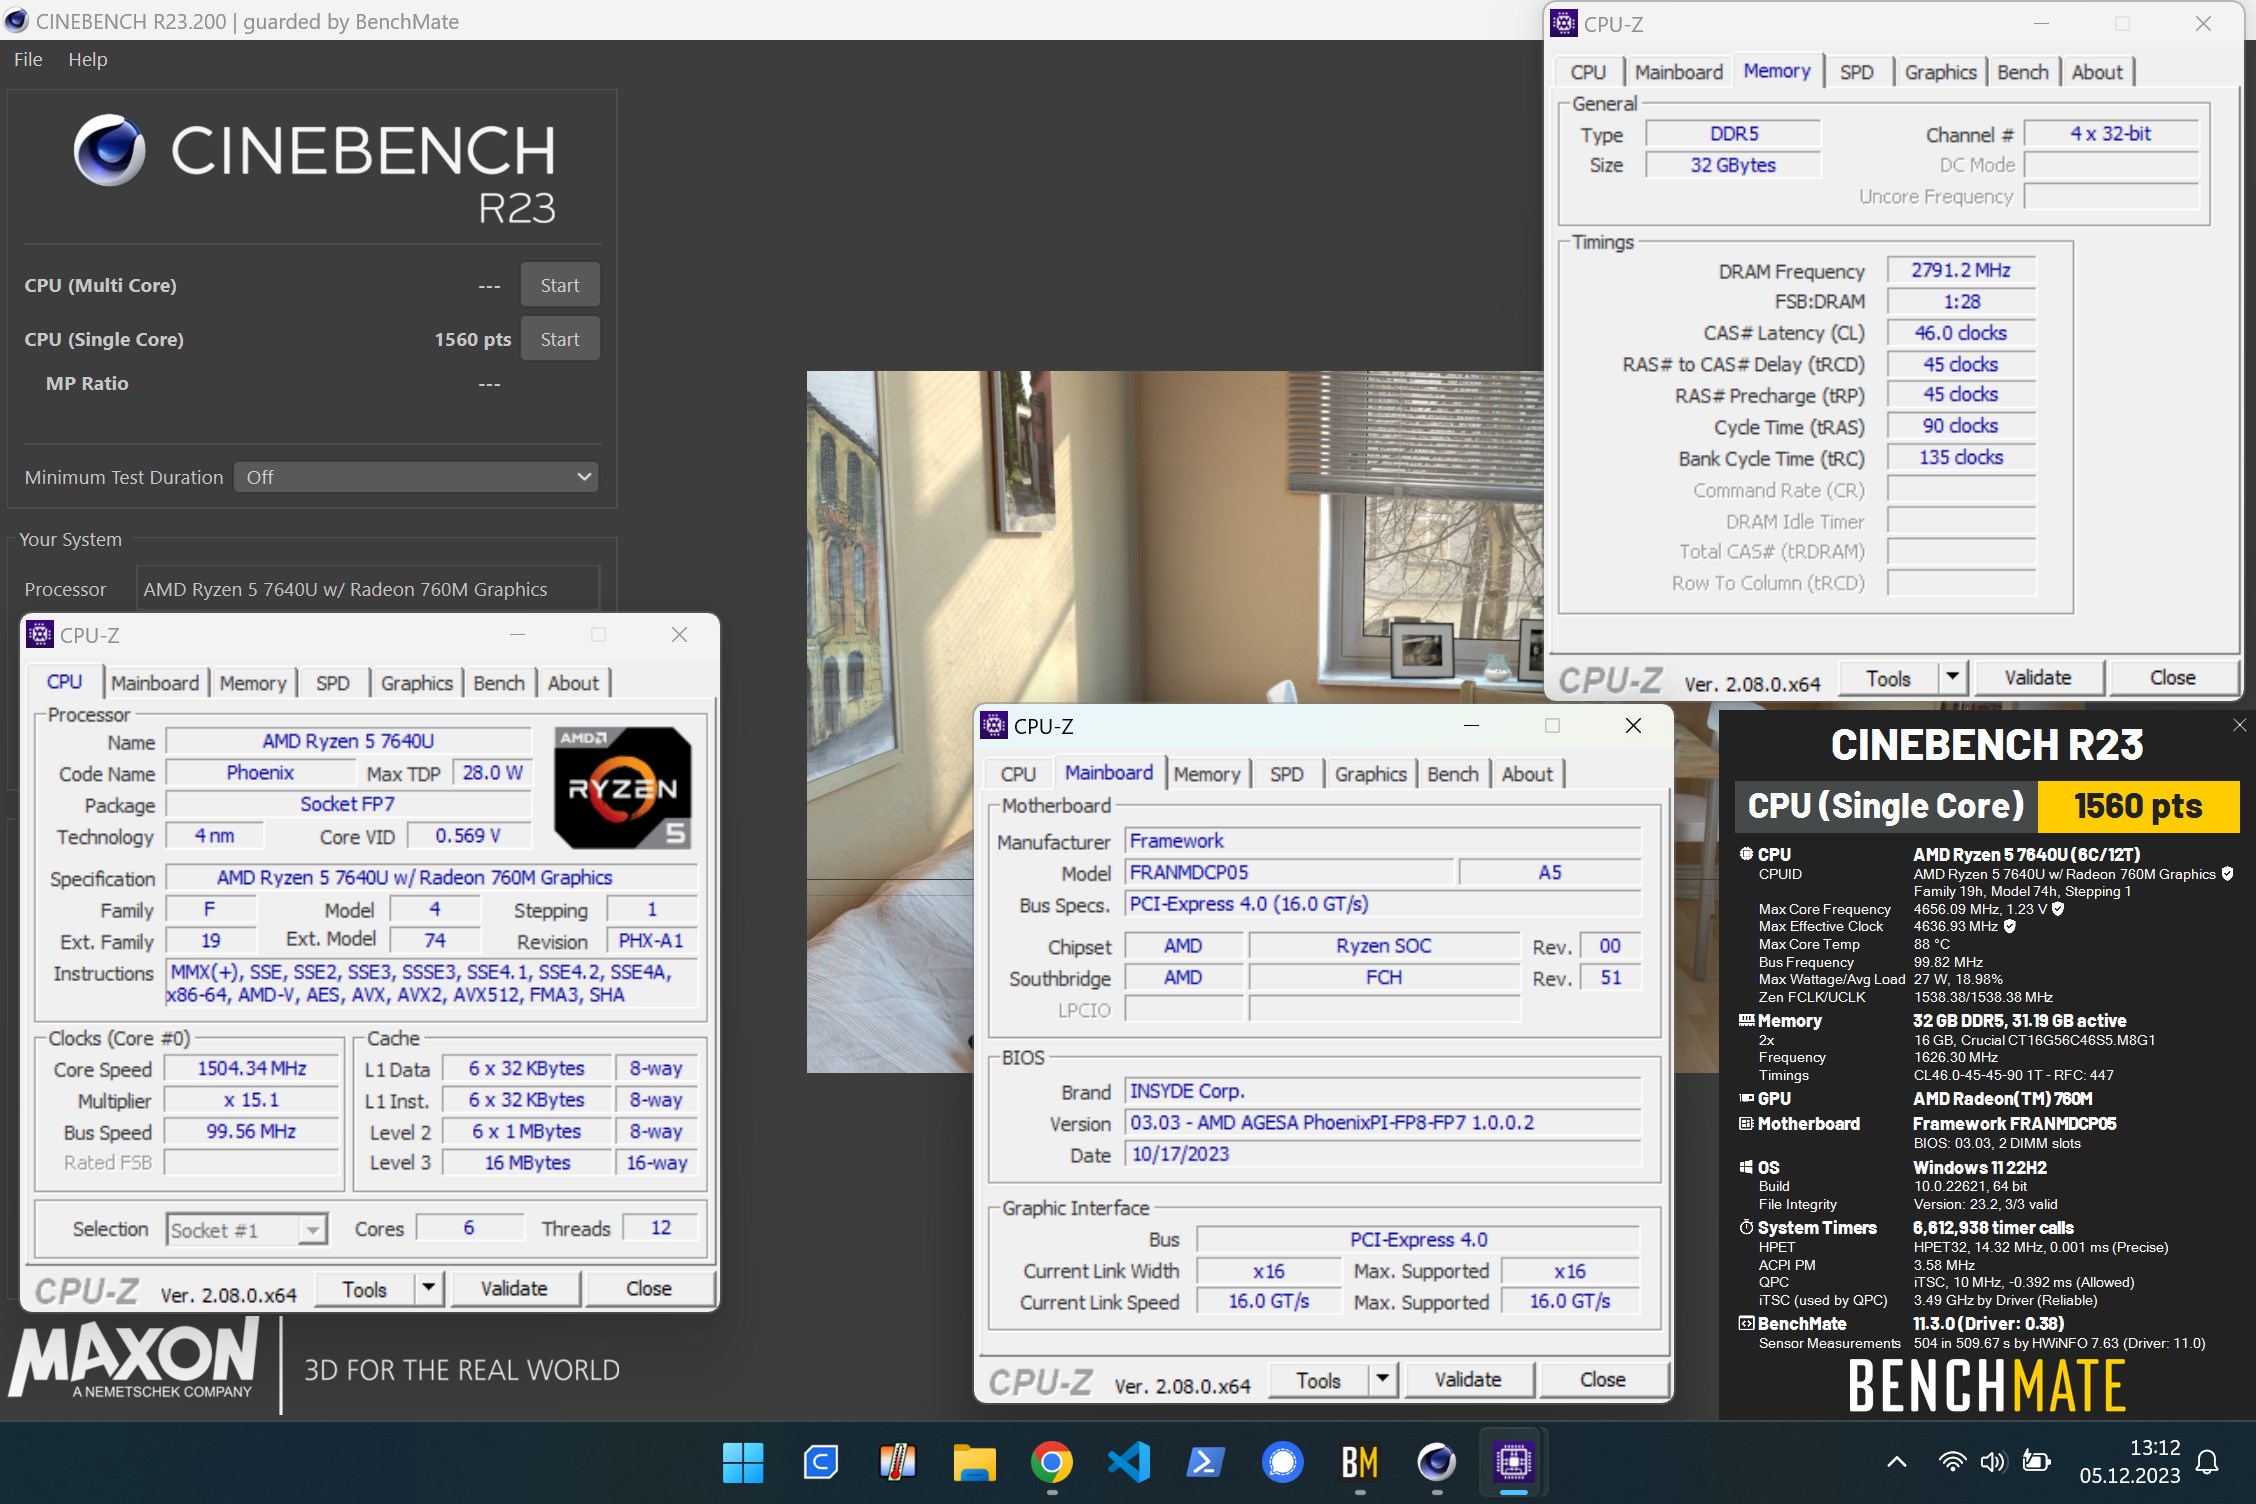Click Tools button in Mainboard CPU-Z window
The width and height of the screenshot is (2256, 1504).
pos(1319,1380)
